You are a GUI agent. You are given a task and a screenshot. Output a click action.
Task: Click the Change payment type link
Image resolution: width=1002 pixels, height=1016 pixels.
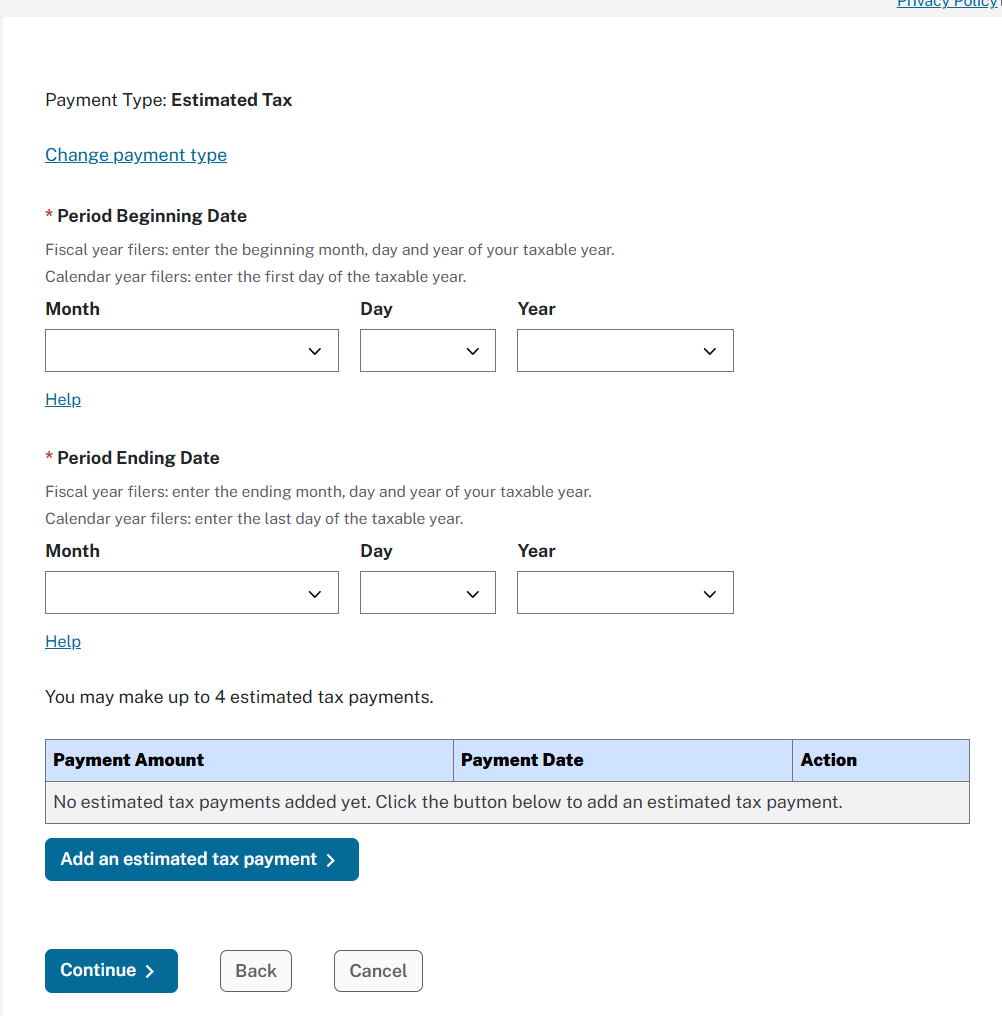(136, 155)
